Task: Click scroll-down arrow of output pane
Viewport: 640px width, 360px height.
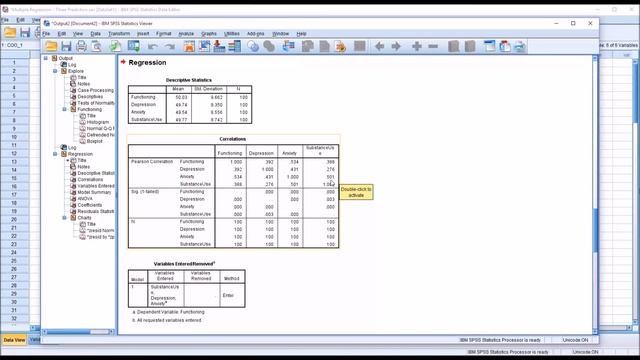Action: (x=595, y=331)
